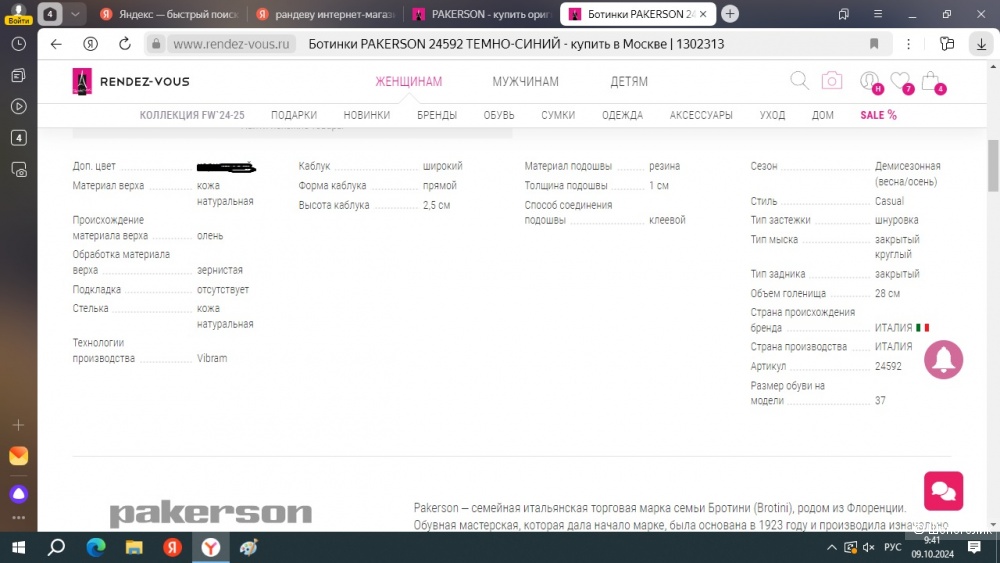Open БРЕНДЫ menu item
Image resolution: width=1000 pixels, height=563 pixels.
437,115
